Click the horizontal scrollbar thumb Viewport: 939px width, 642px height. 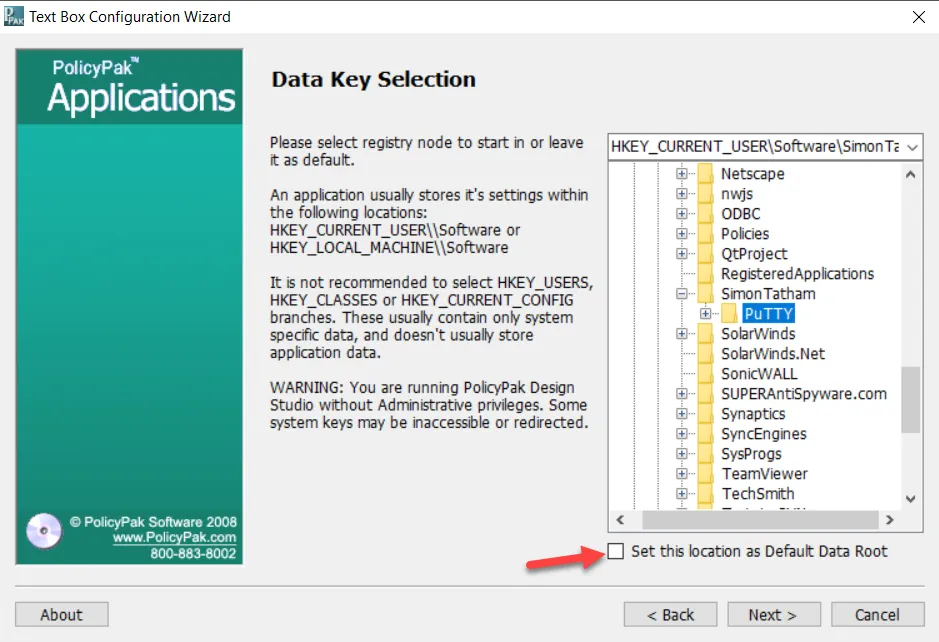(x=760, y=520)
